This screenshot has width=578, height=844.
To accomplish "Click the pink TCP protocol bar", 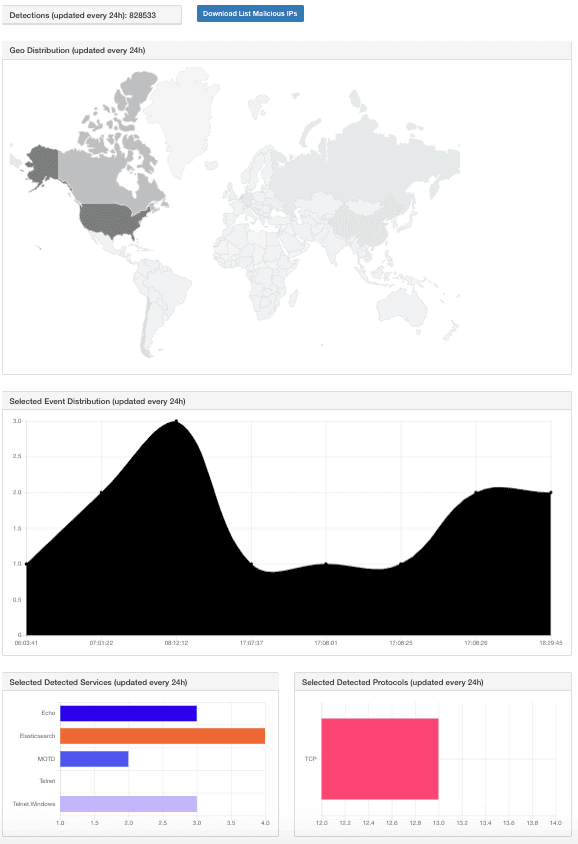I will 380,759.
